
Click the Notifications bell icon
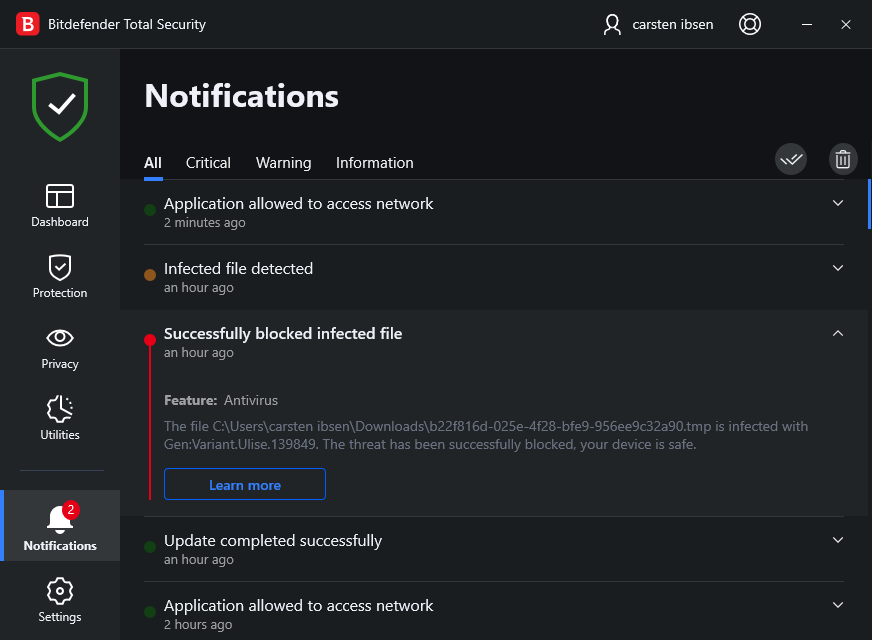point(60,520)
